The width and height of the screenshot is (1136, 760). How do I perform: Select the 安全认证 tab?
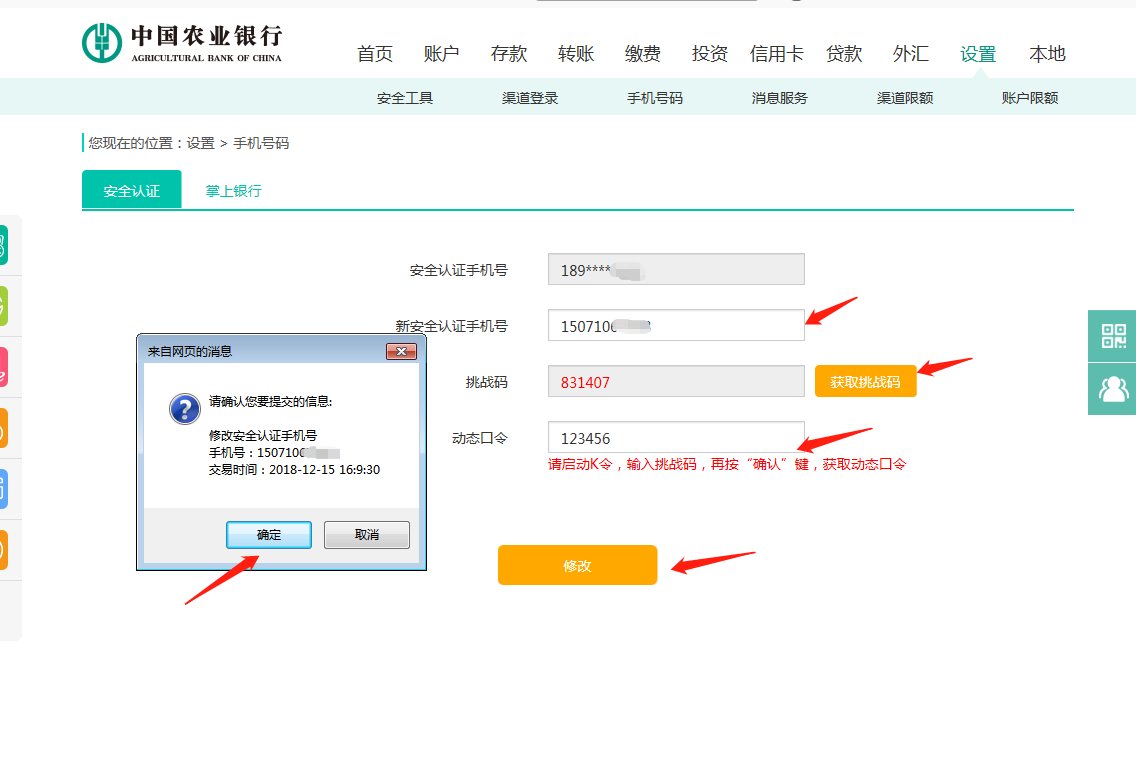[x=130, y=189]
